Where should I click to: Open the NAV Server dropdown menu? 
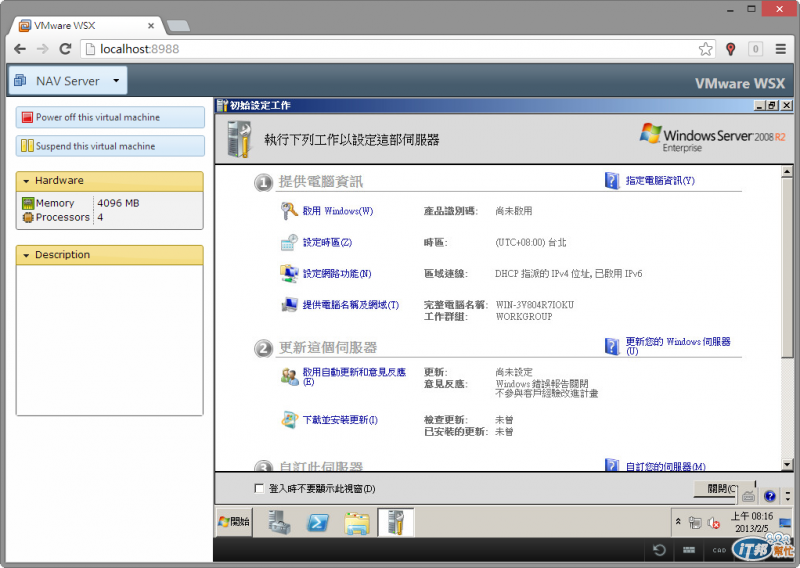[68, 81]
